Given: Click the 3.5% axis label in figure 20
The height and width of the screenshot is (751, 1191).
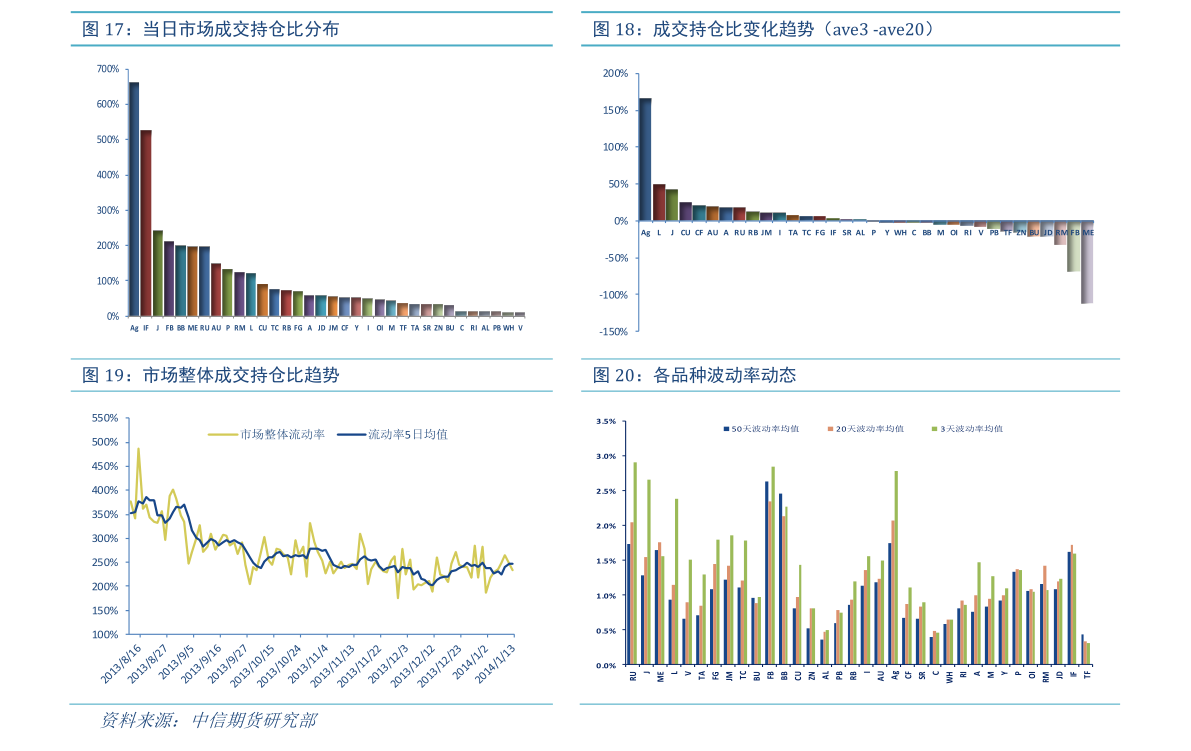Looking at the screenshot, I should click(x=606, y=421).
